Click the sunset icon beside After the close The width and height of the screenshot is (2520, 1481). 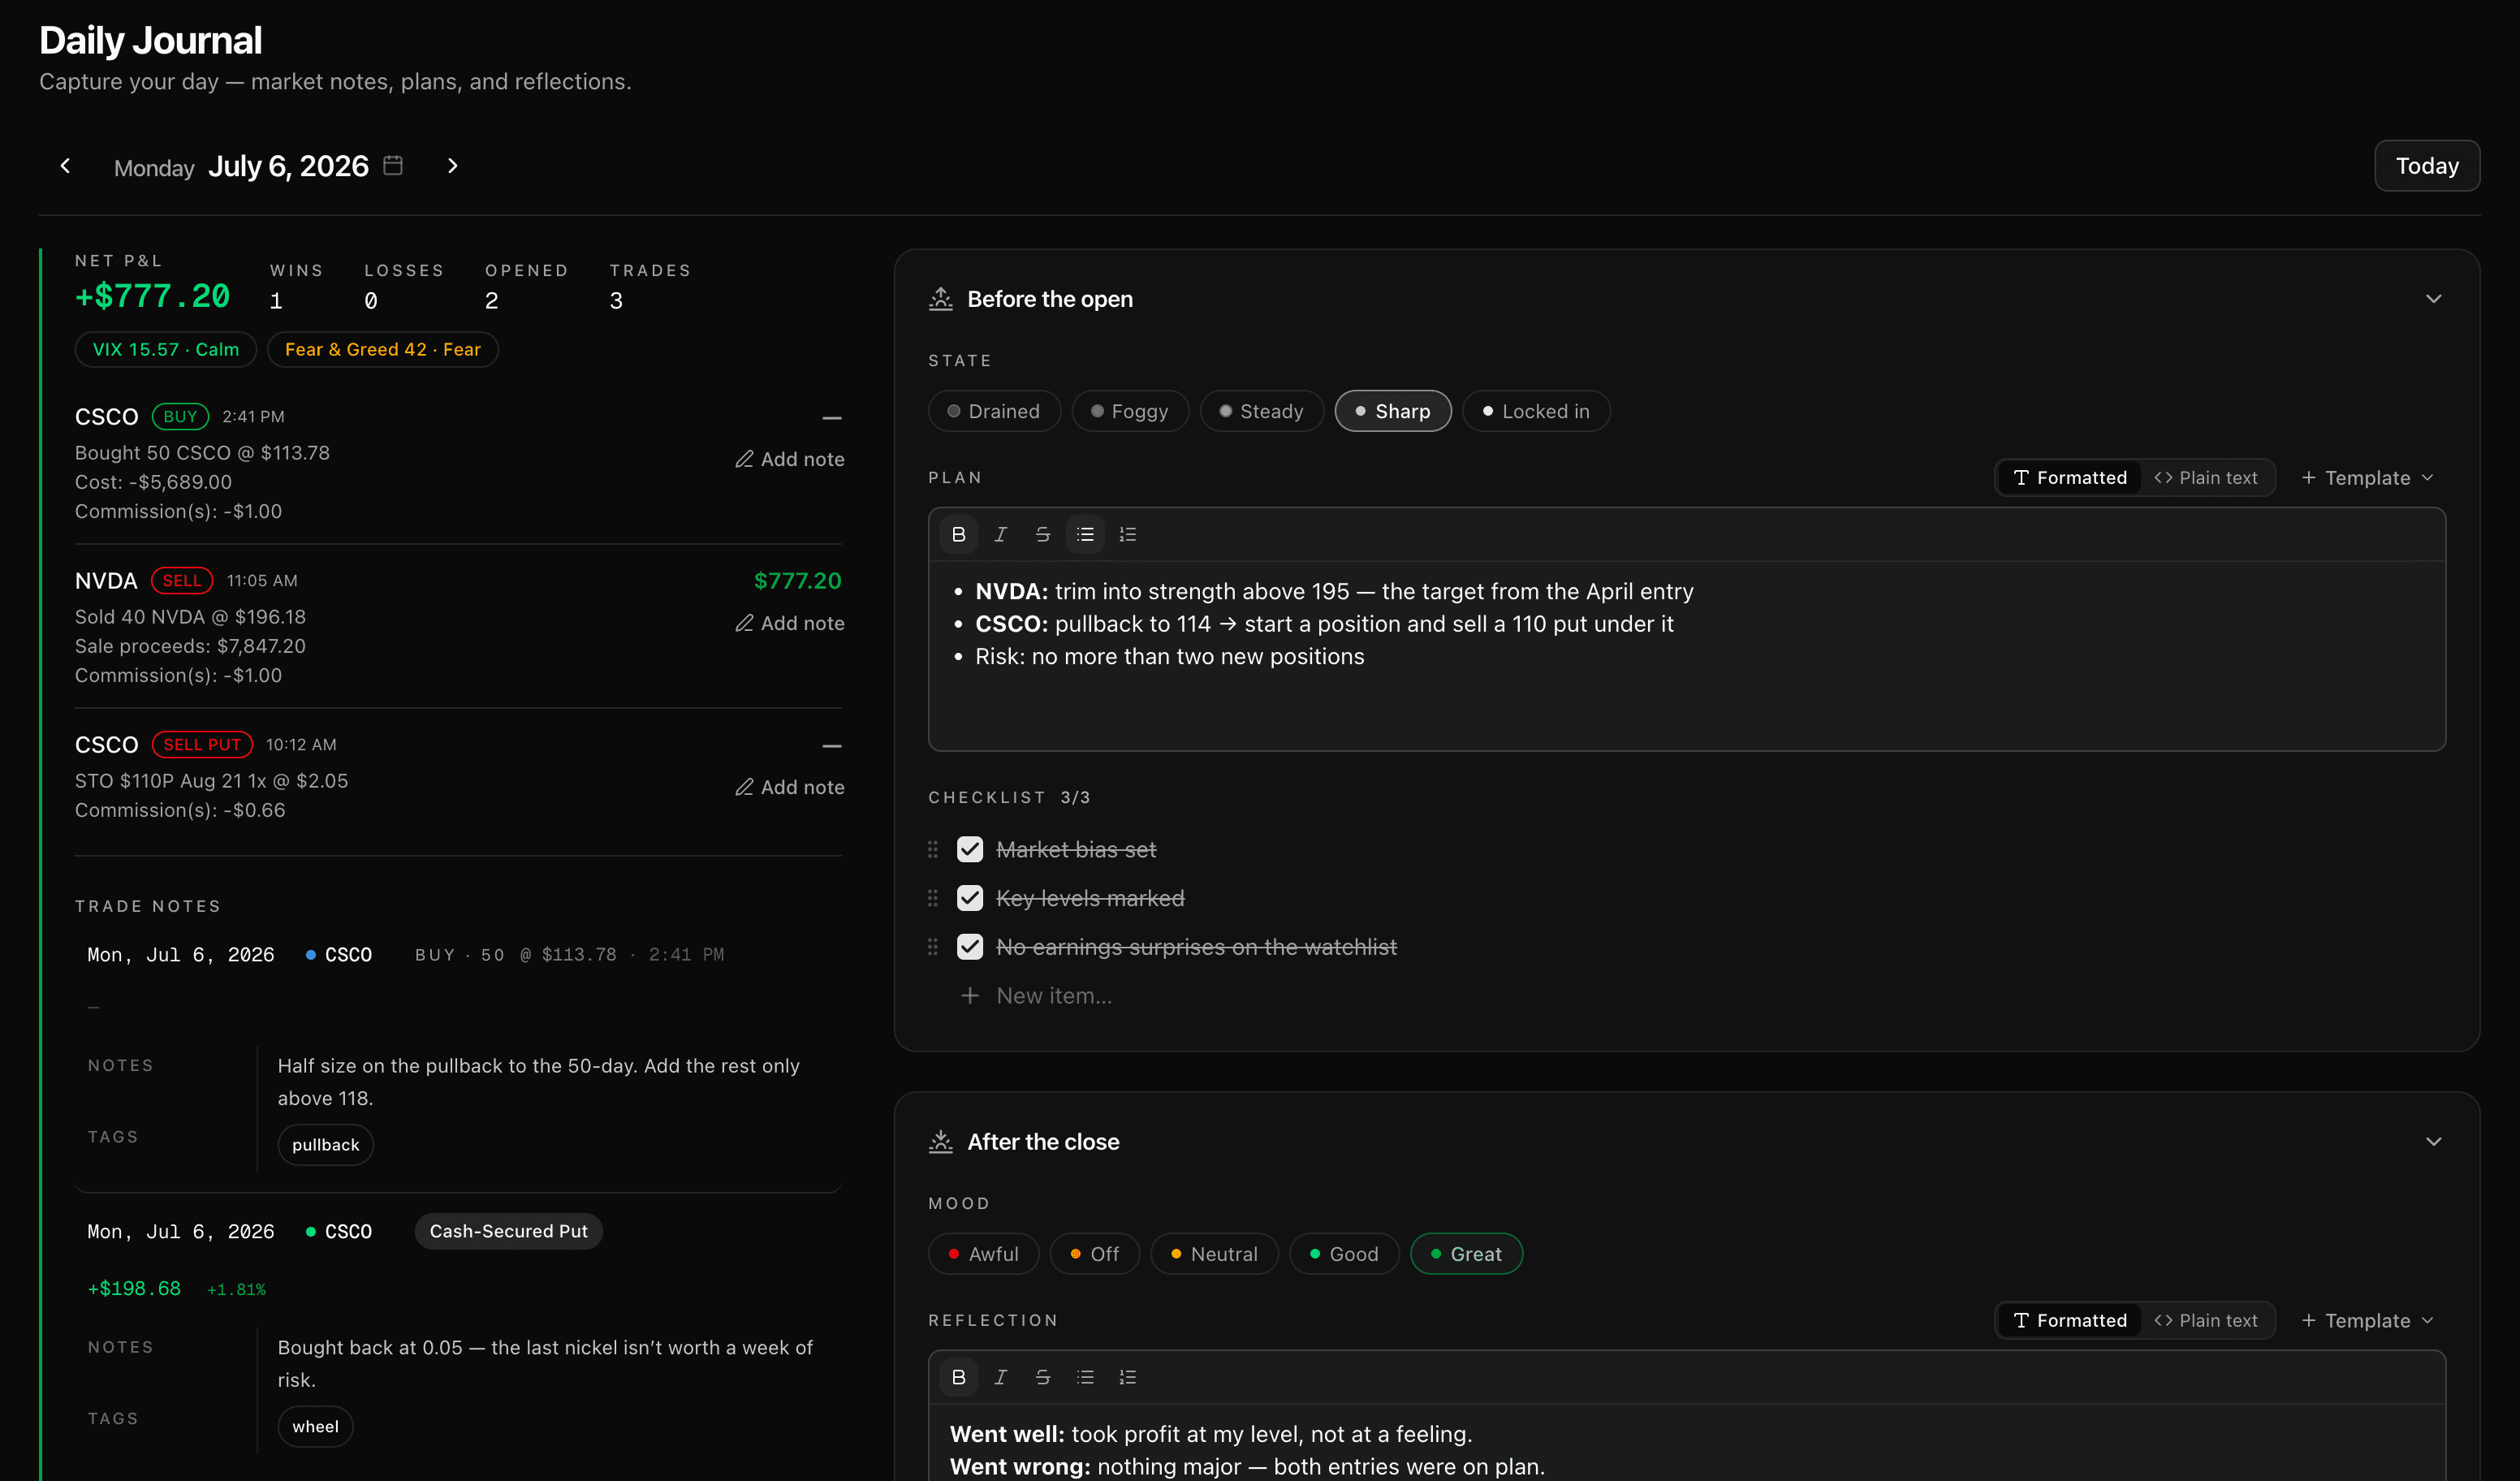(941, 1142)
